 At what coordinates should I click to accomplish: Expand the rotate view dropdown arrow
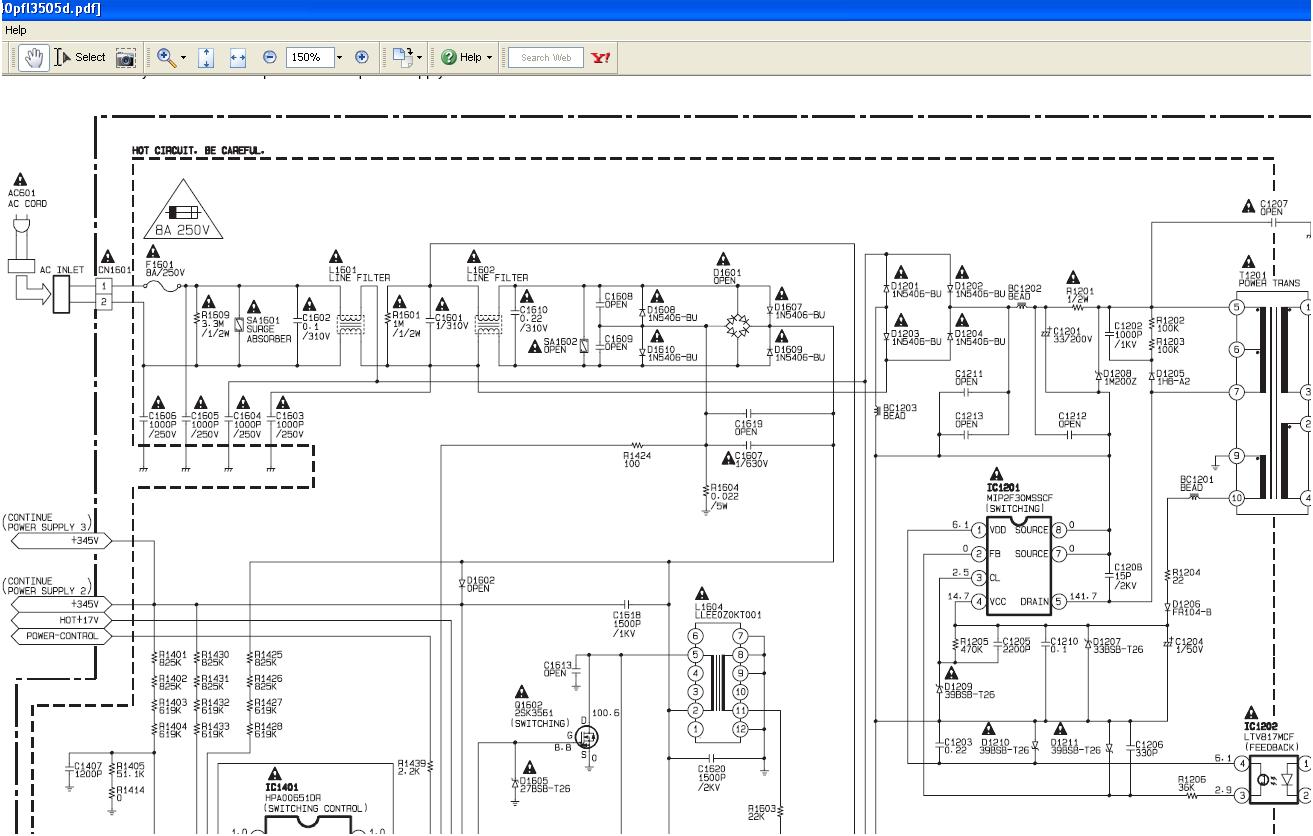click(x=420, y=58)
